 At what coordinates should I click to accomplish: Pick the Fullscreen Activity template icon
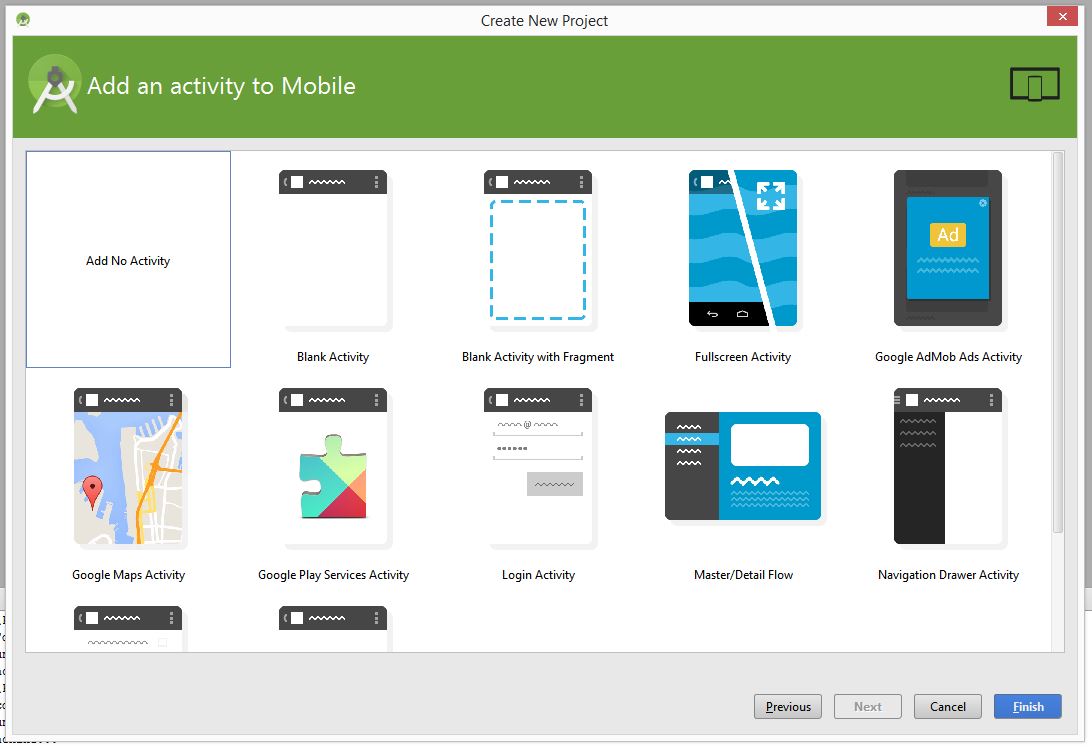(743, 248)
